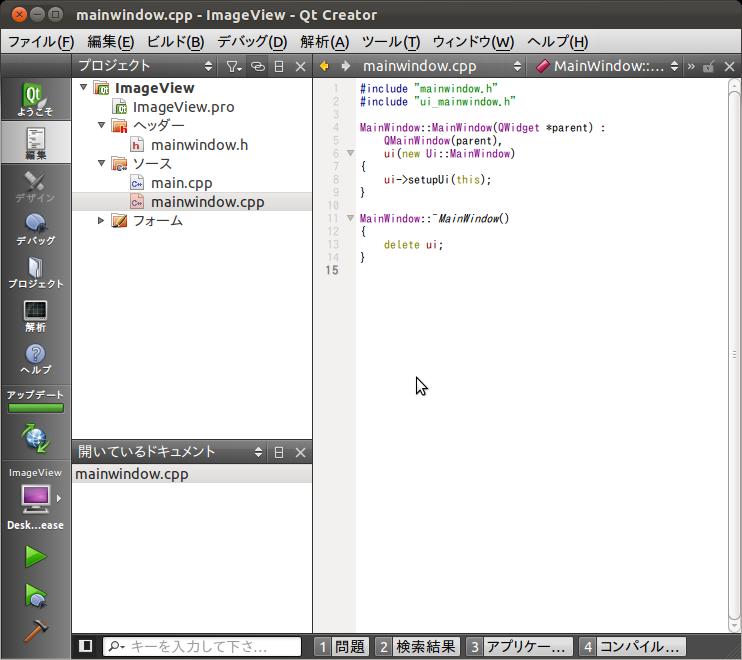The image size is (742, 660).
Task: Switch to Debug (デバッグ) mode
Action: [x=35, y=229]
